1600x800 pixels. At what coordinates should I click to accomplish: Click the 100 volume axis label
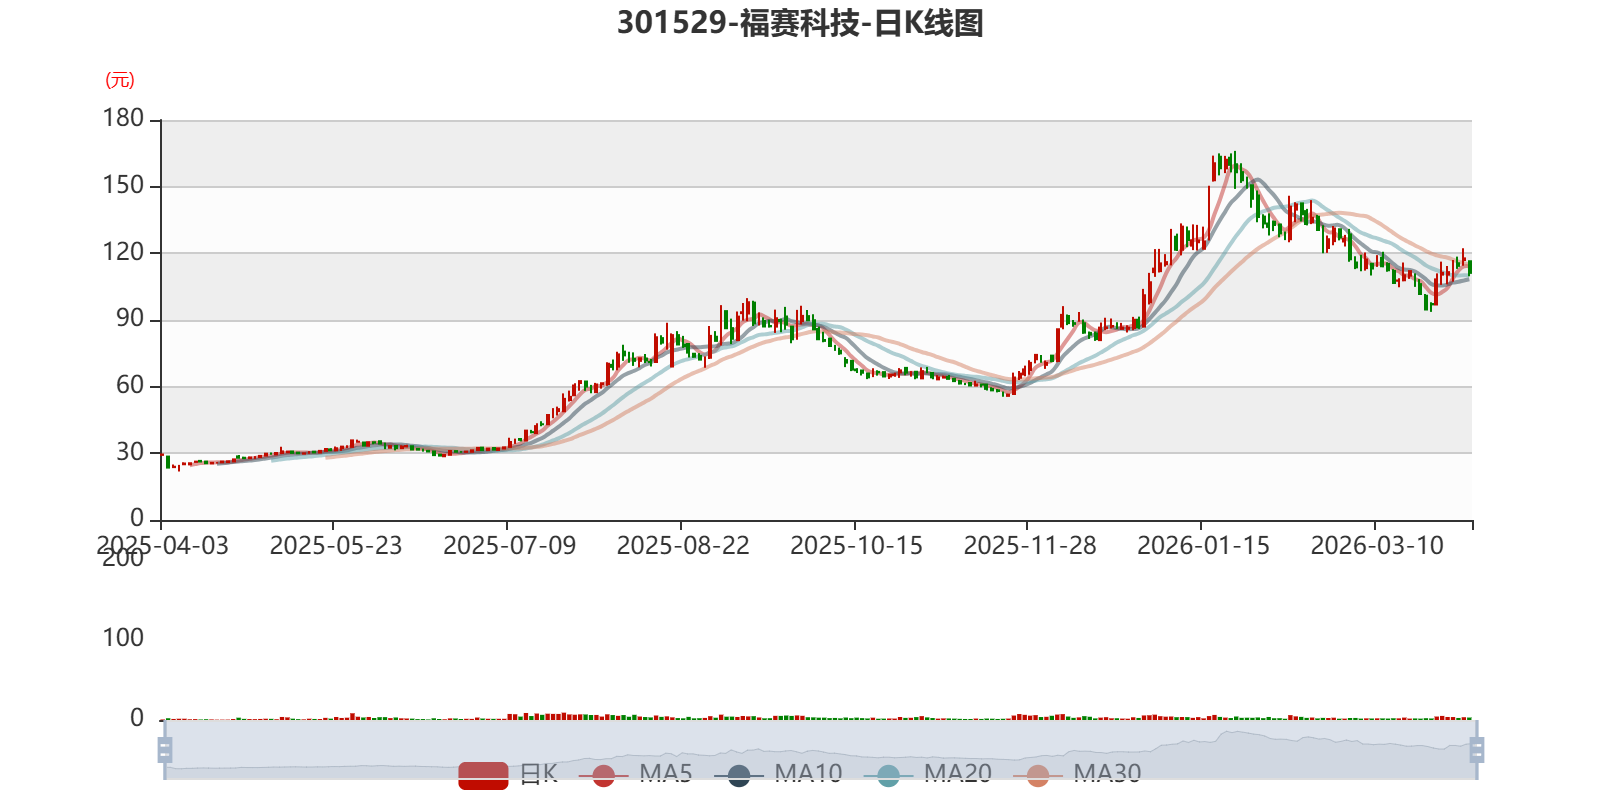click(124, 638)
